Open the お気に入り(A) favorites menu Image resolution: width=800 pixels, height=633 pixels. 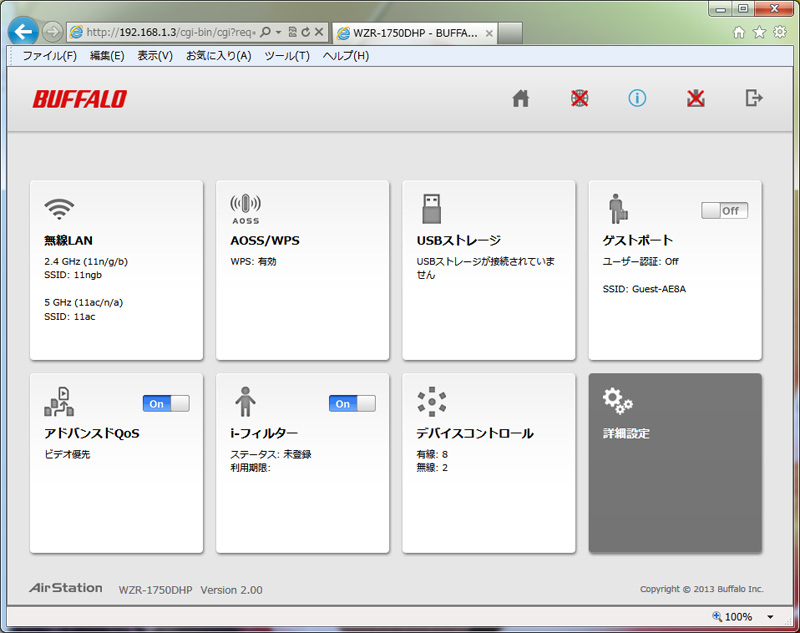click(218, 56)
